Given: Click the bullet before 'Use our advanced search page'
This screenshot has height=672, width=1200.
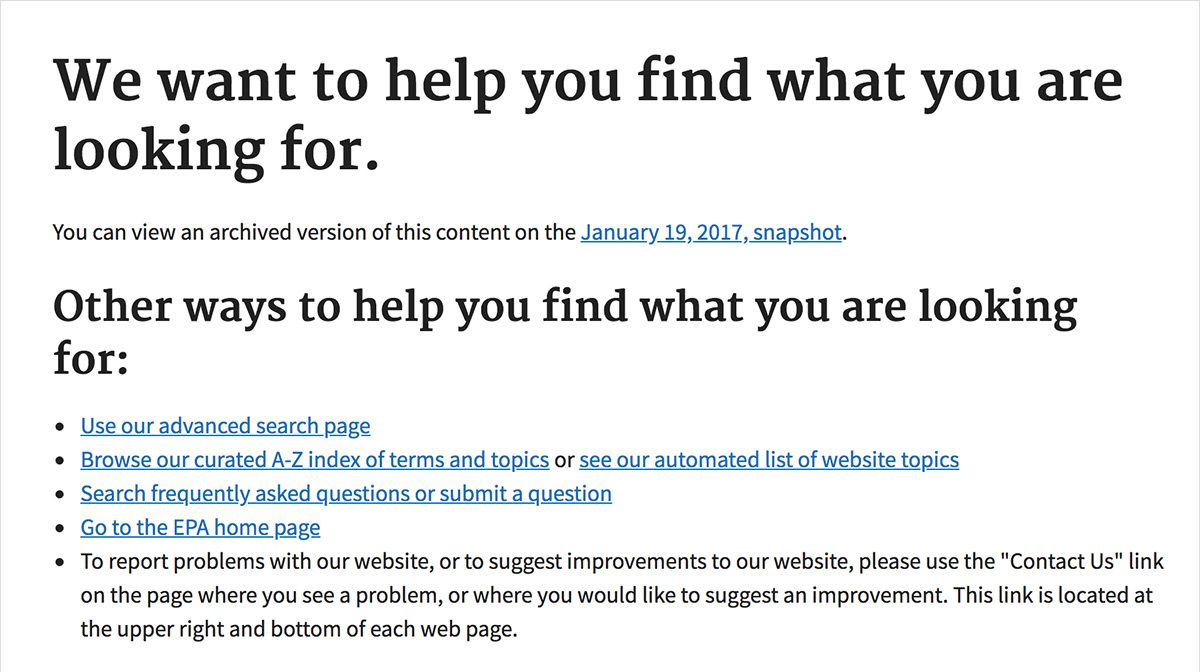Looking at the screenshot, I should point(61,427).
